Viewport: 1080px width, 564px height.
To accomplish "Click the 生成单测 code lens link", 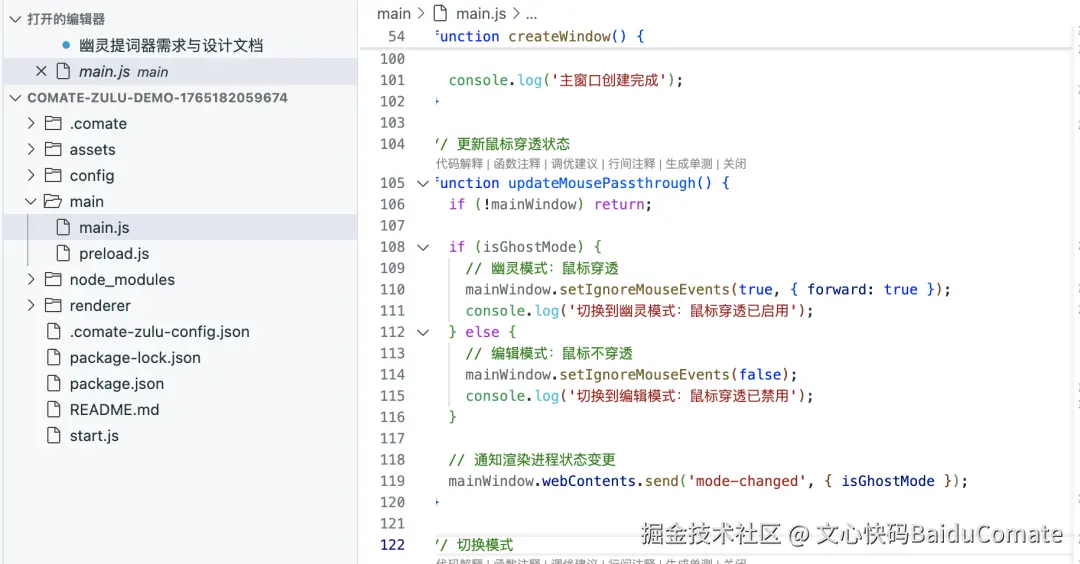I will (689, 164).
